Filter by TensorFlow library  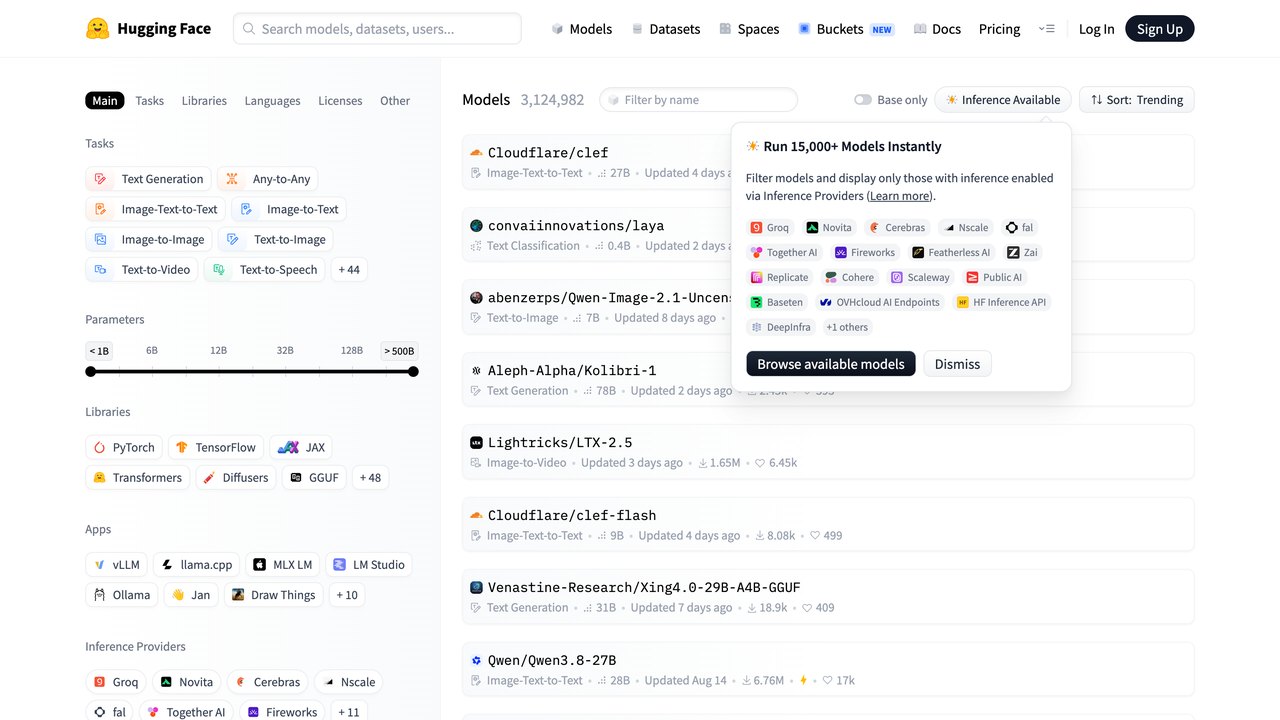(215, 447)
